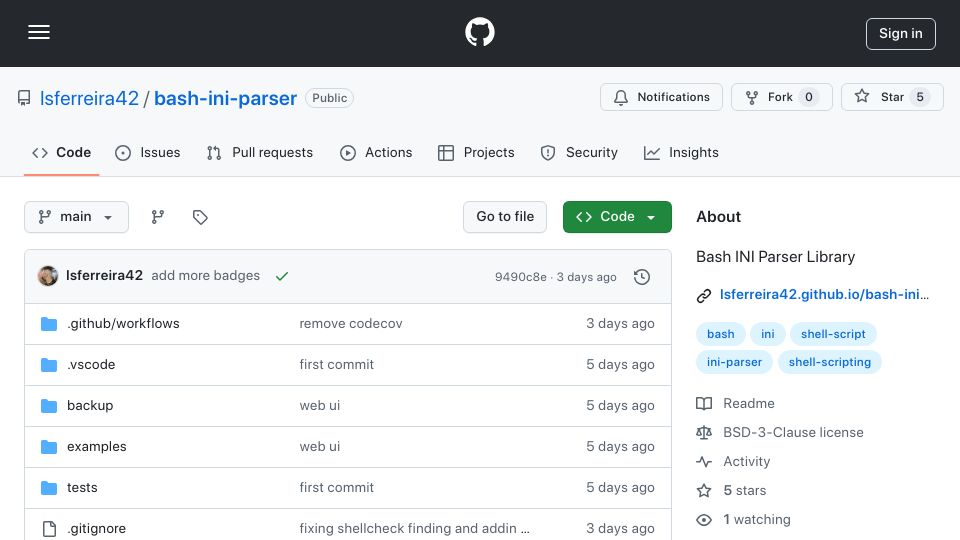This screenshot has height=540, width=960.
Task: Click the tests folder icon
Action: pos(49,488)
